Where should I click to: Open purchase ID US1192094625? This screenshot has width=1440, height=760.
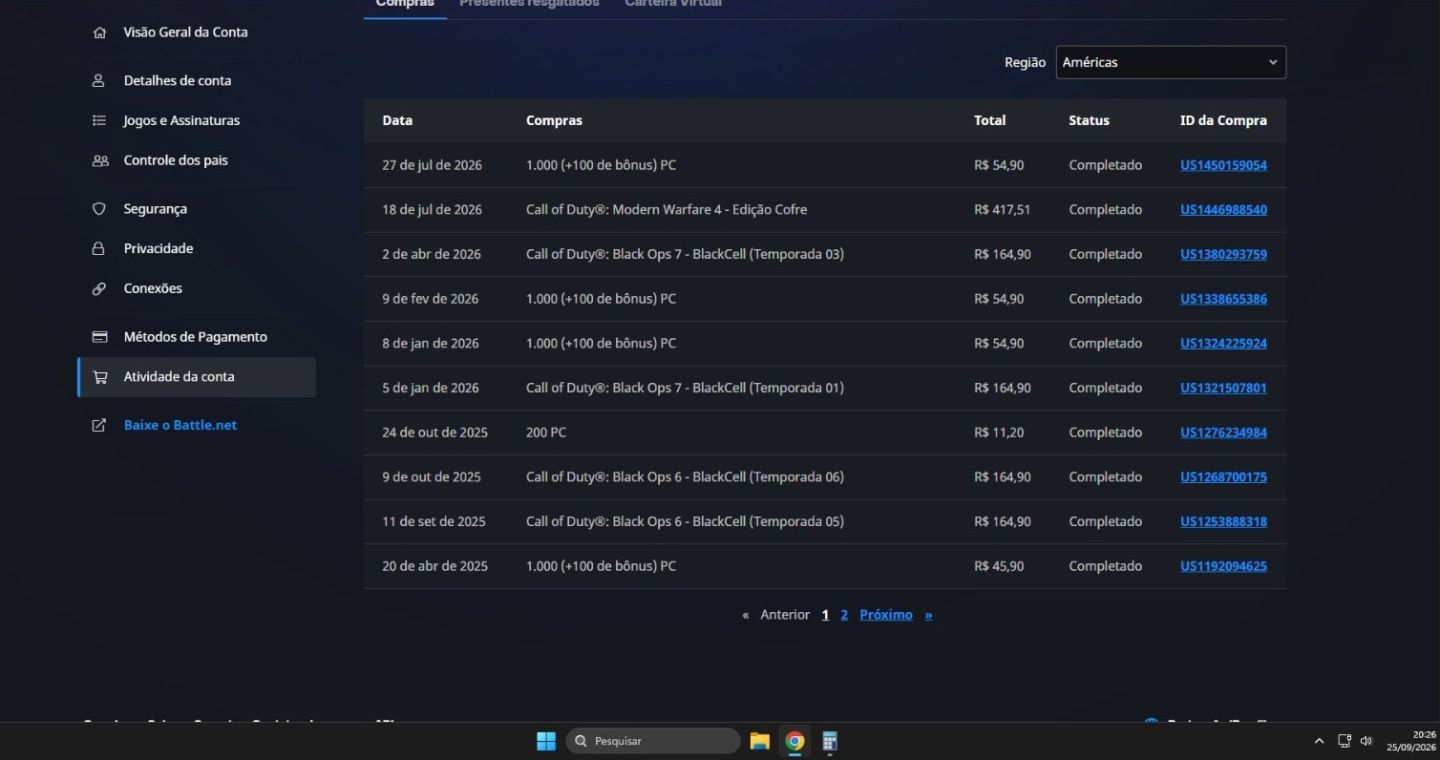[1223, 566]
